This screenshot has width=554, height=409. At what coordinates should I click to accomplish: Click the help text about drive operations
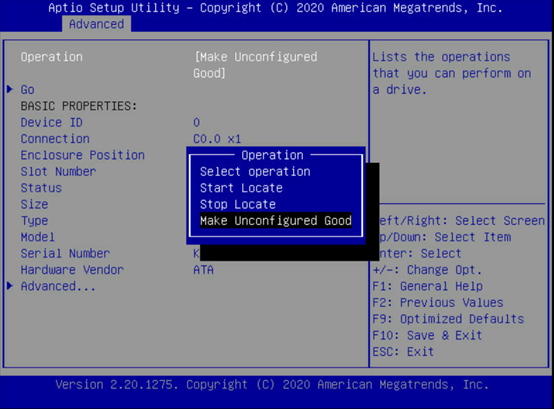[452, 73]
